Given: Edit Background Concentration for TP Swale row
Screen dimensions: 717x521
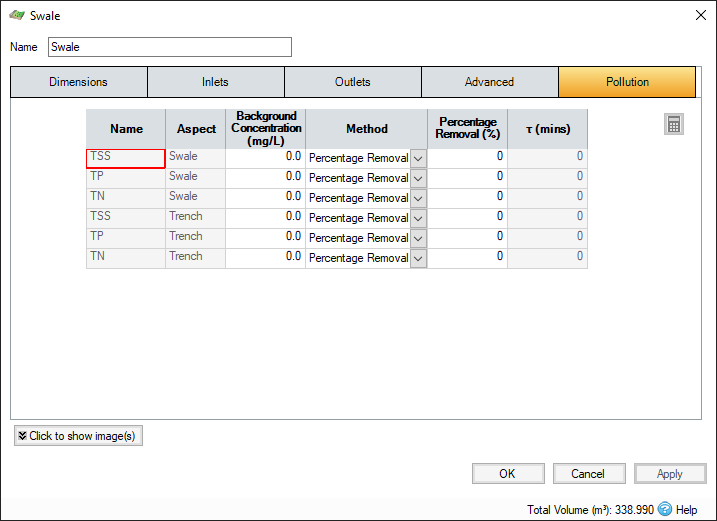Looking at the screenshot, I should point(265,178).
